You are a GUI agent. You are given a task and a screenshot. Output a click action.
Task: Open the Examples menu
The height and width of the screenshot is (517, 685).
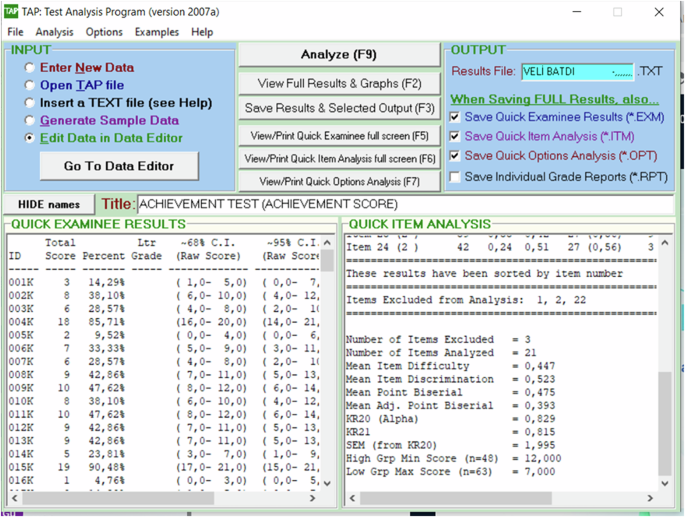pos(157,32)
